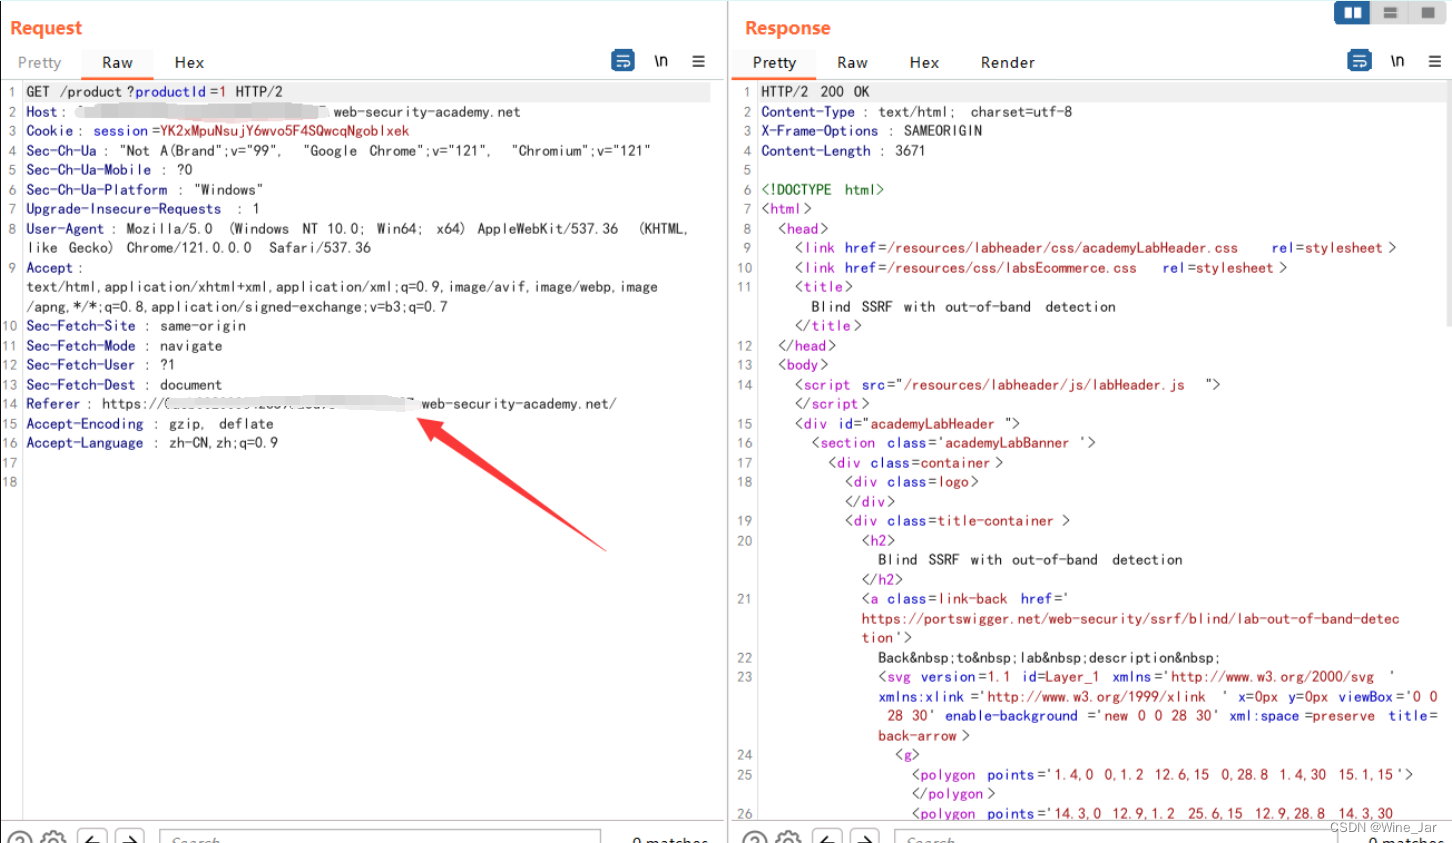Click the labHeader.js script src line

tap(1007, 385)
